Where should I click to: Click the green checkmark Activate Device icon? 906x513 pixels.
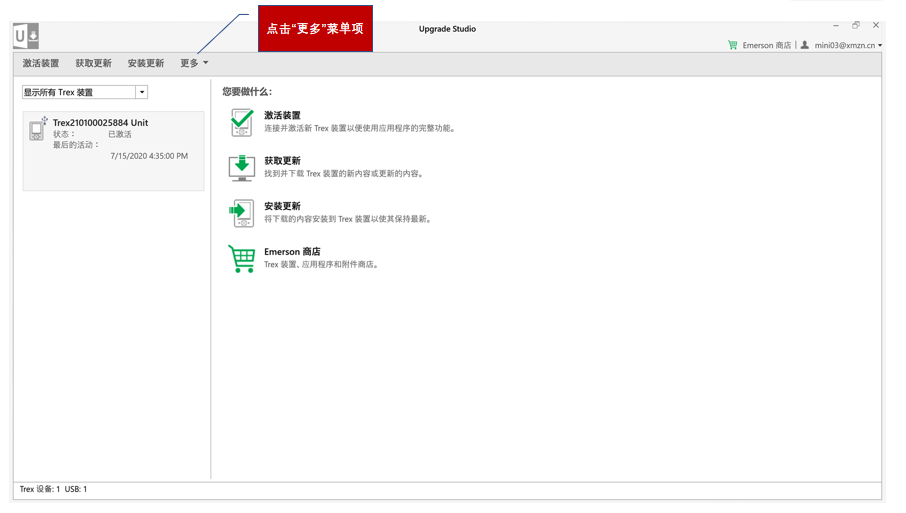[x=242, y=122]
